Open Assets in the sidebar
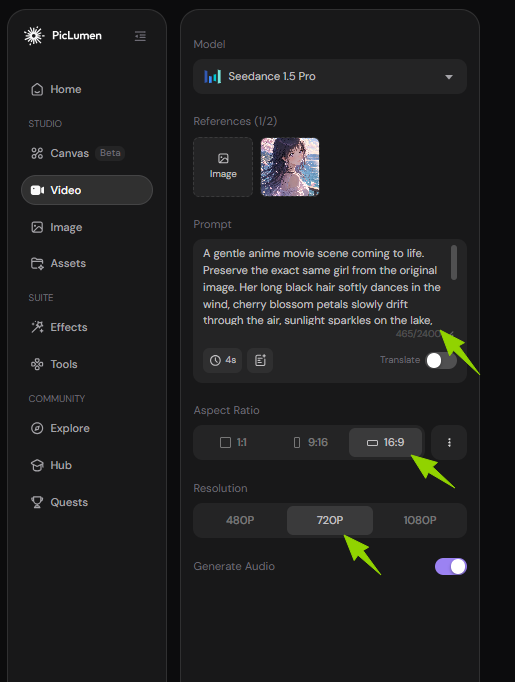Viewport: 515px width, 682px height. click(x=87, y=263)
